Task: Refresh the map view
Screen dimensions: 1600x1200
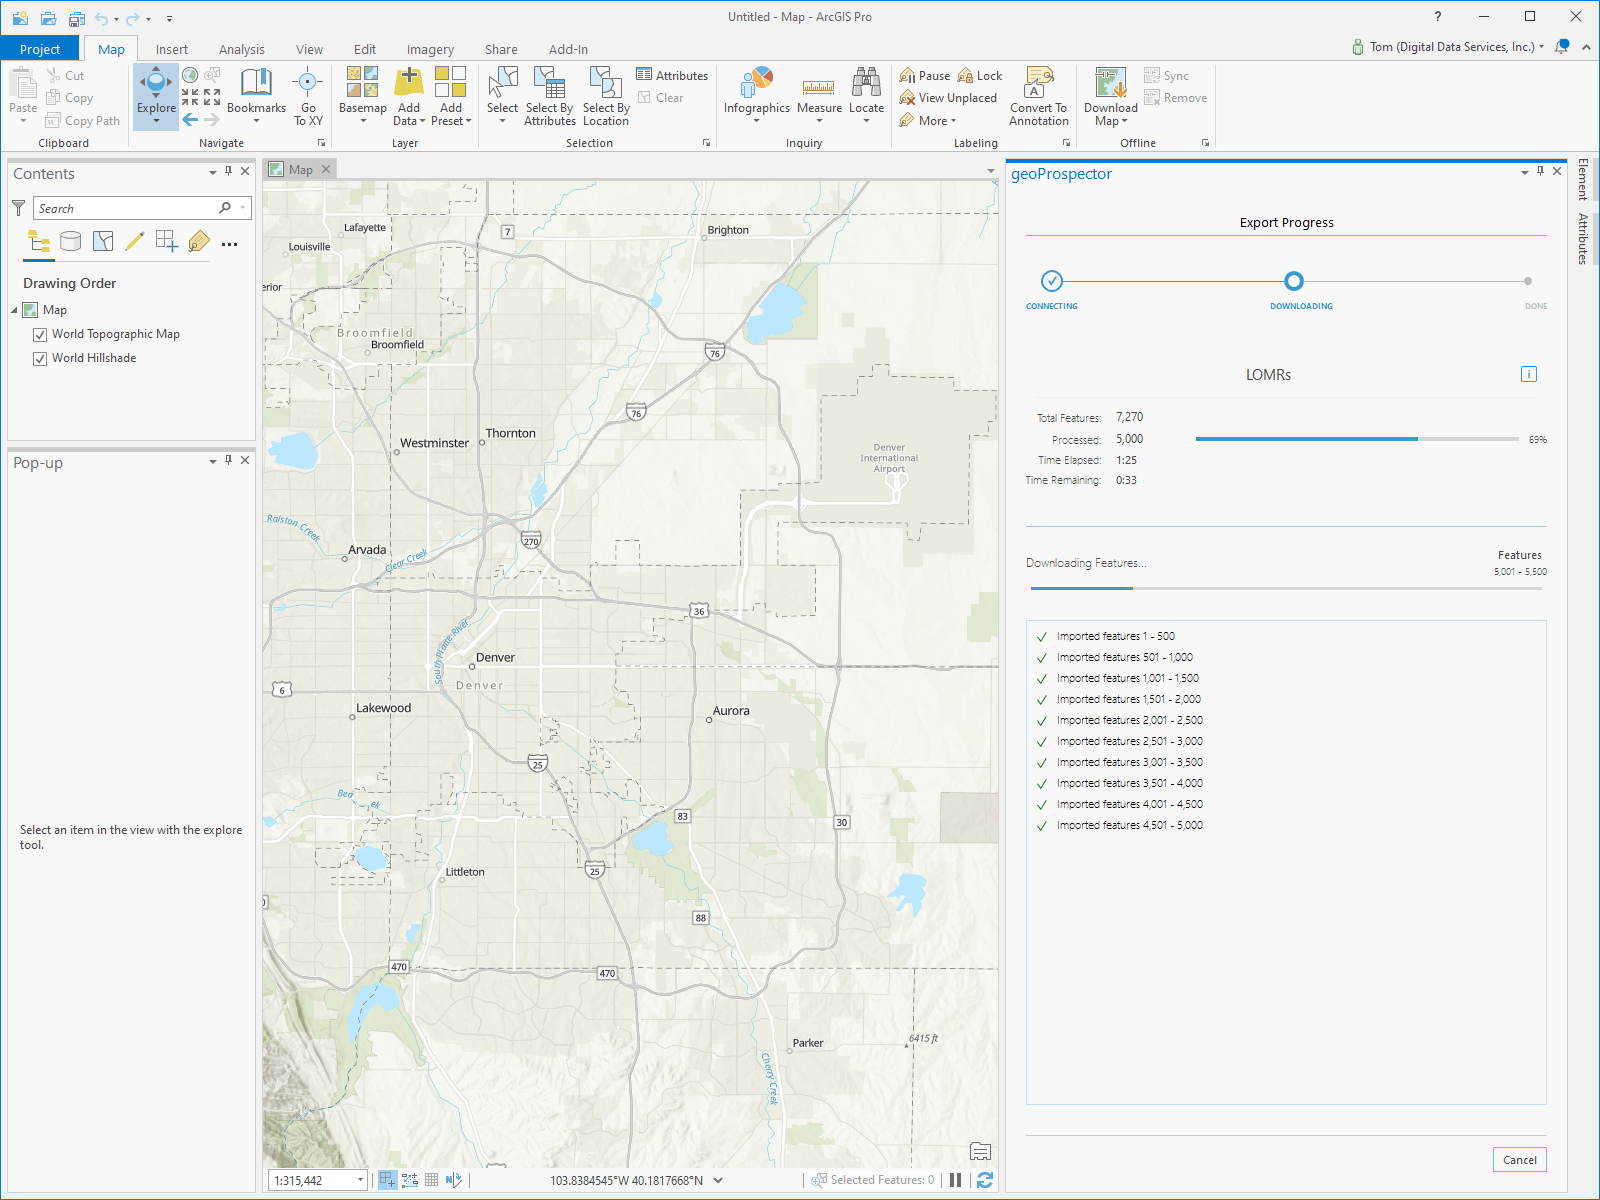Action: point(985,1180)
